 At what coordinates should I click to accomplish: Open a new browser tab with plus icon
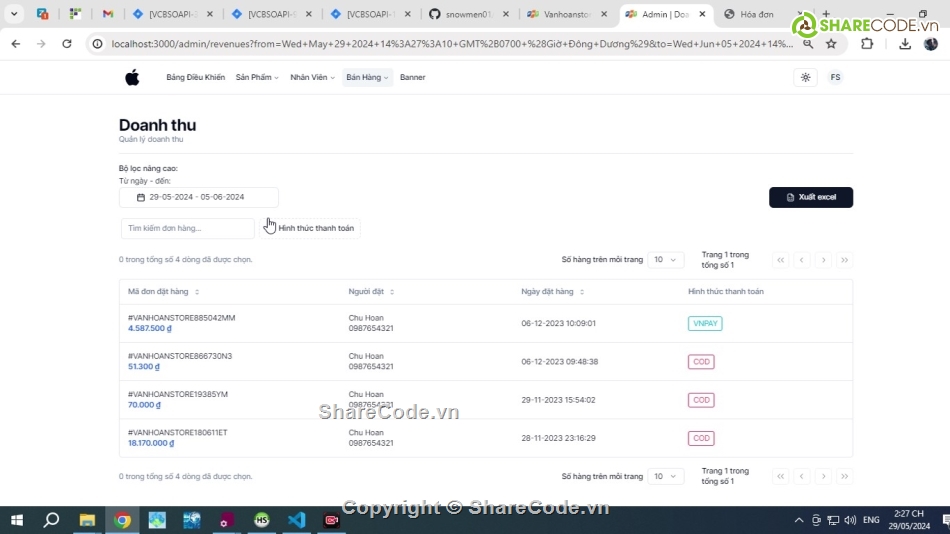(x=826, y=14)
